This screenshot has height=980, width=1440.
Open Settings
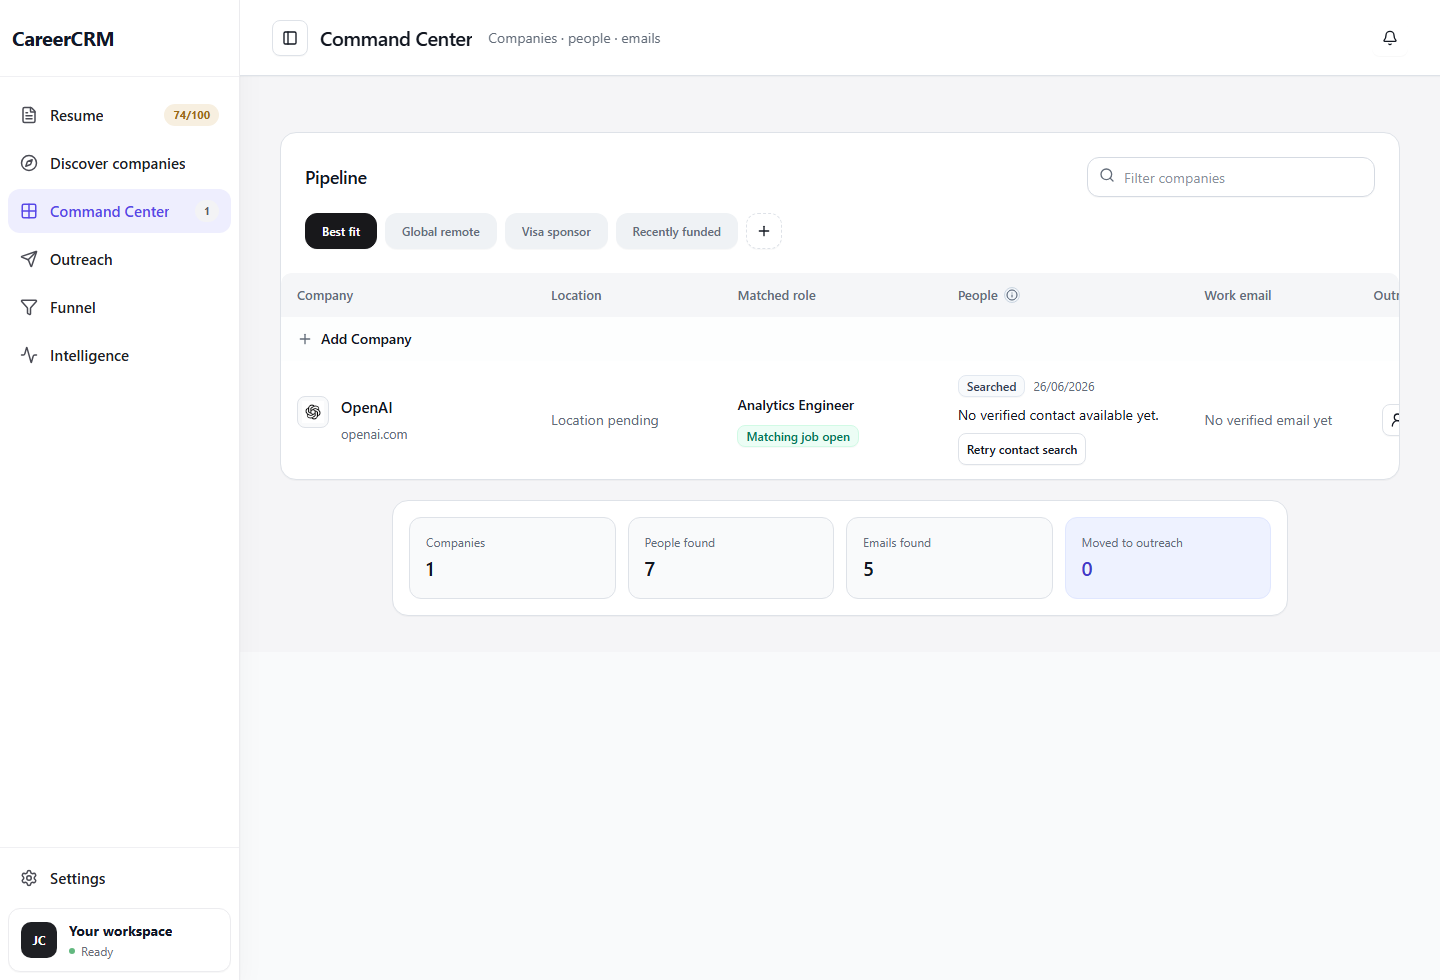pos(119,878)
